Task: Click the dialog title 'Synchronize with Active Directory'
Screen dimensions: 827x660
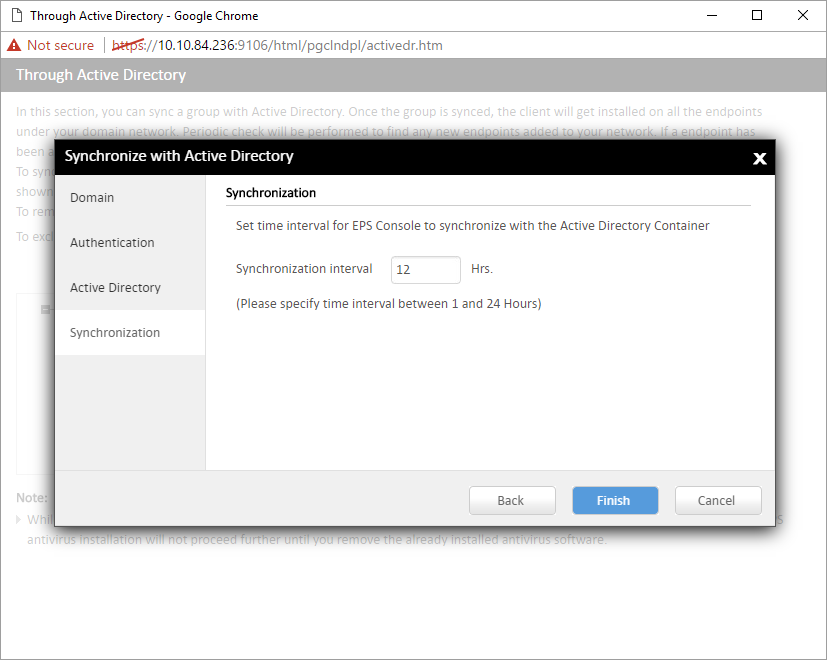Action: [179, 156]
